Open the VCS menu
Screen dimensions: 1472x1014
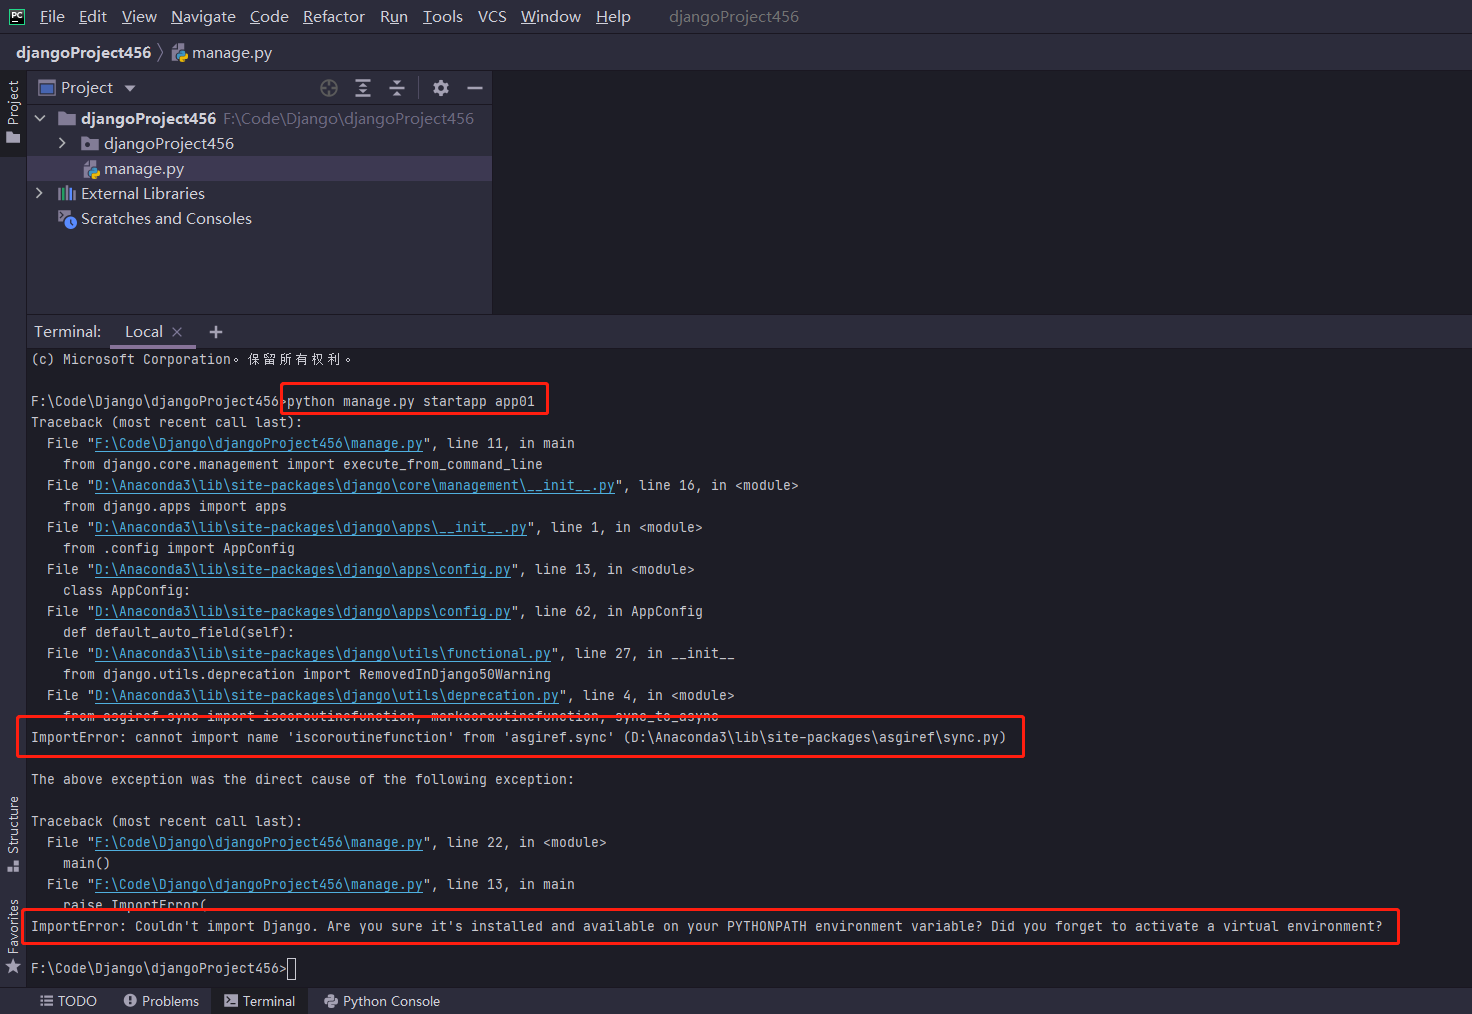(492, 17)
